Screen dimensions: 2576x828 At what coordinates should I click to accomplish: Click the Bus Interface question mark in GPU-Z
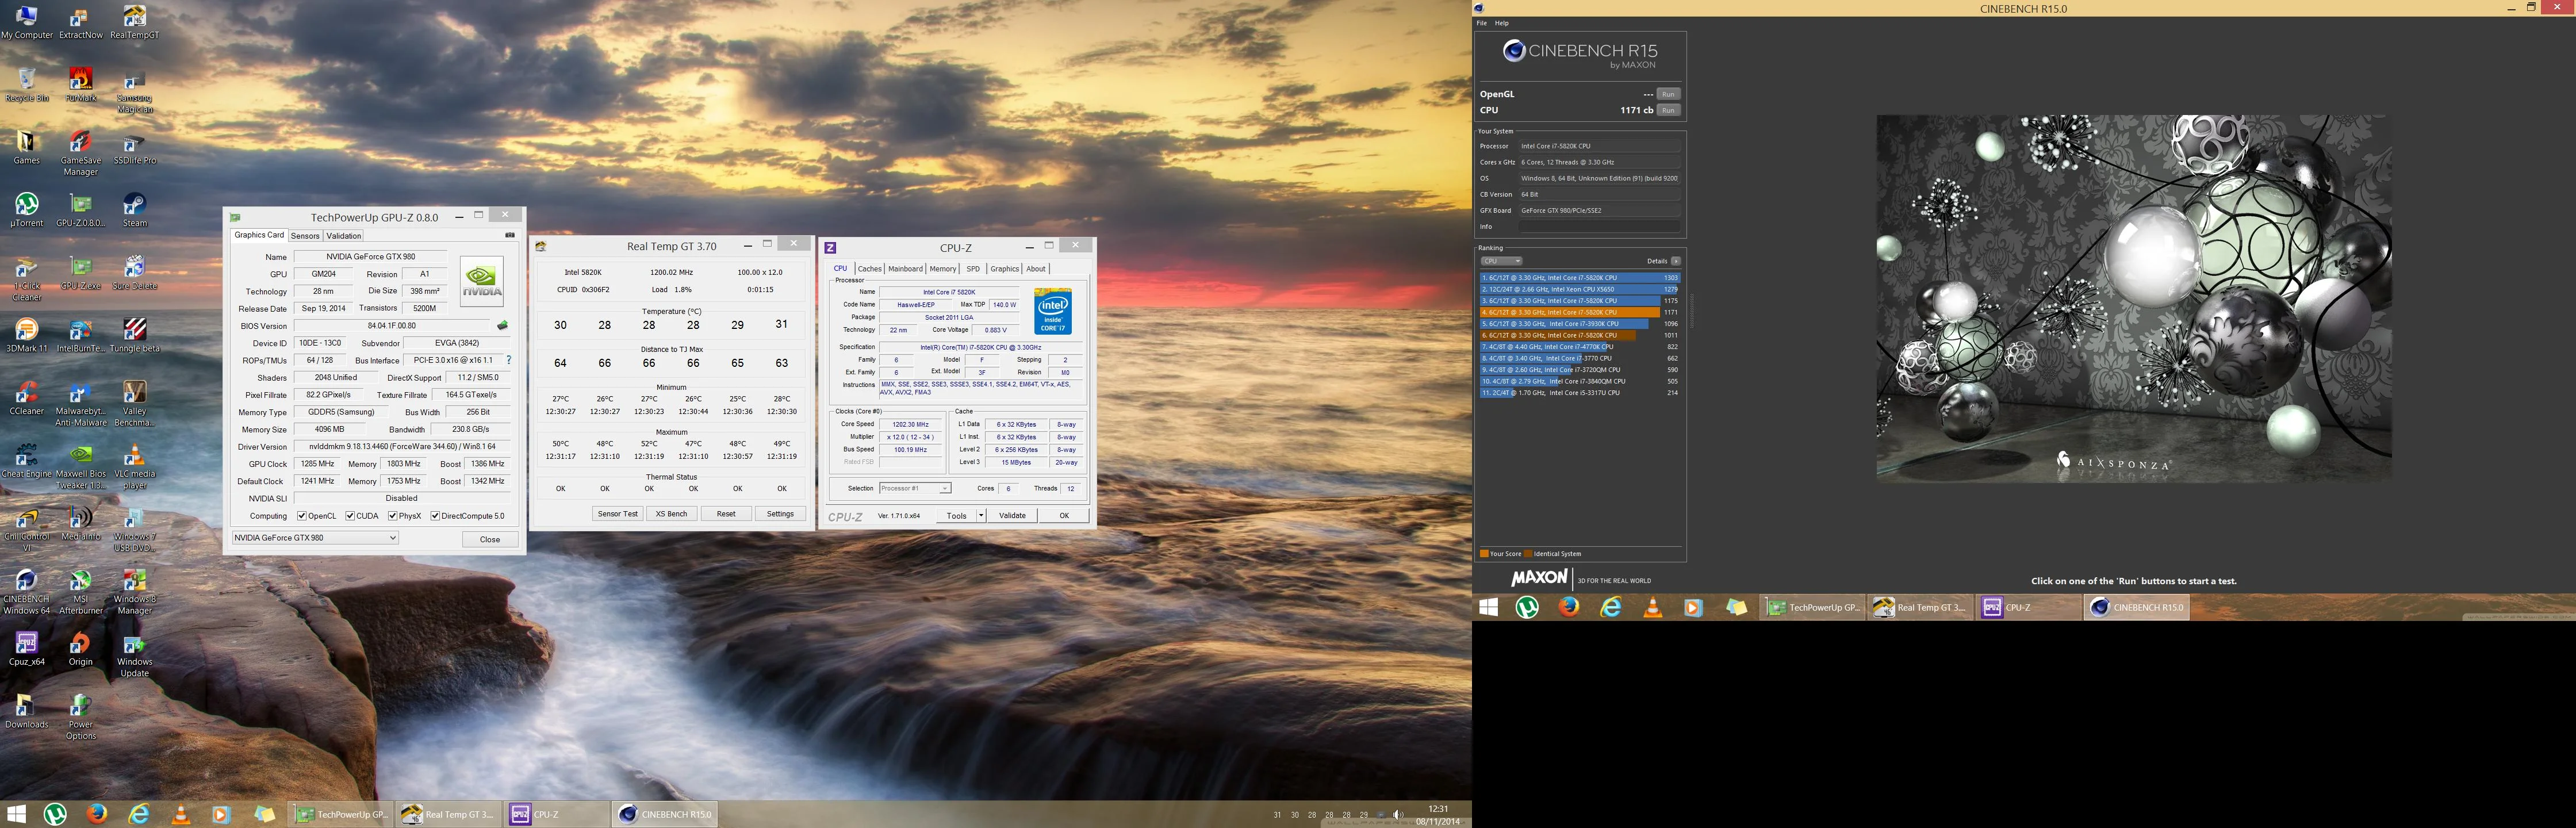(509, 360)
